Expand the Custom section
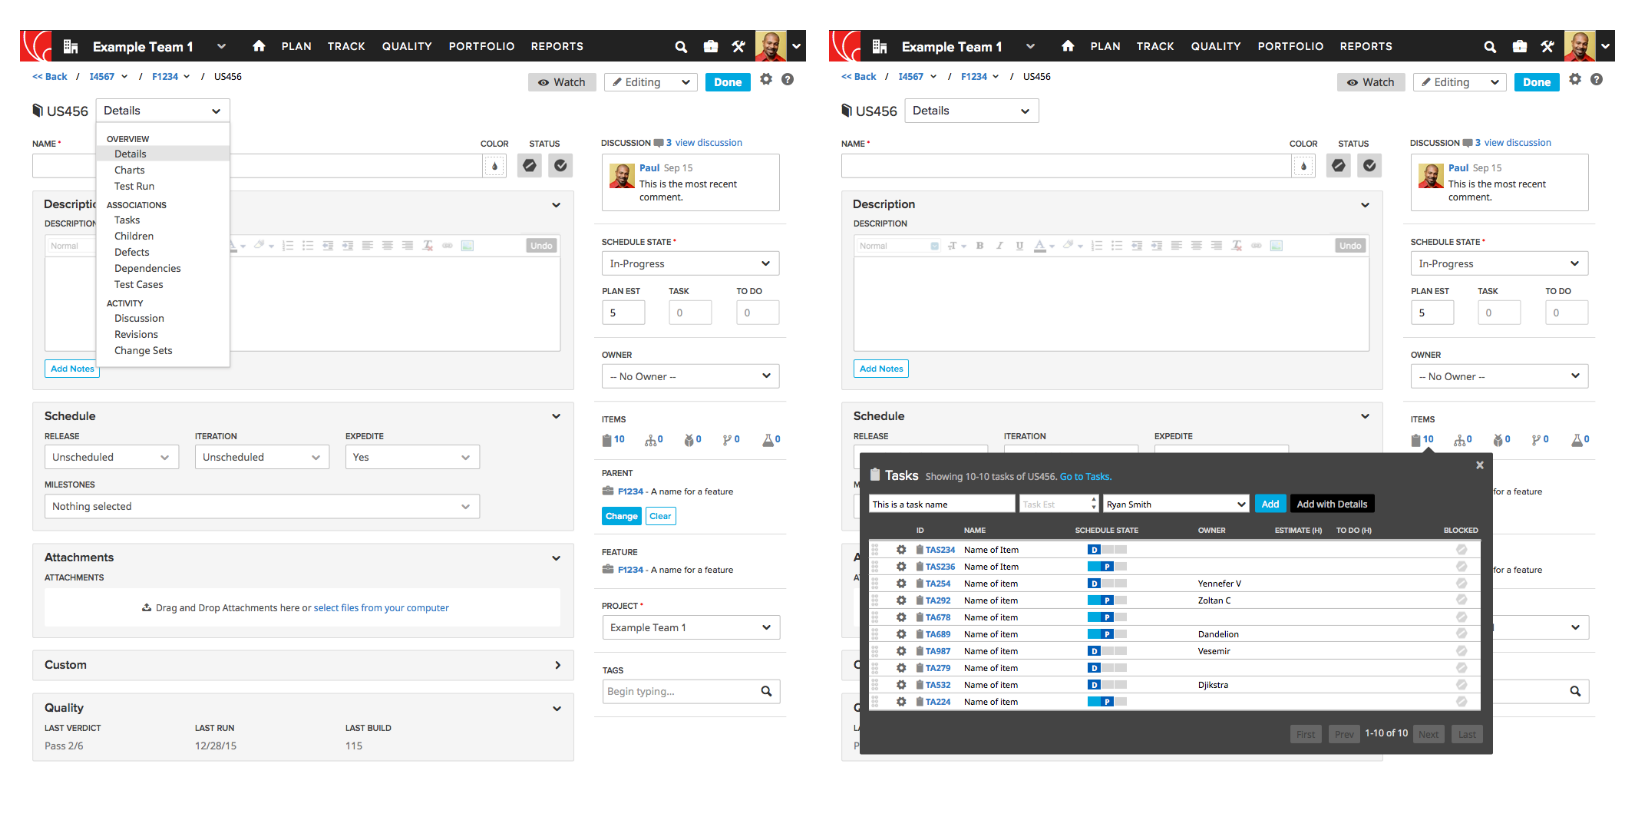Screen dimensions: 1634x817 pos(557,665)
